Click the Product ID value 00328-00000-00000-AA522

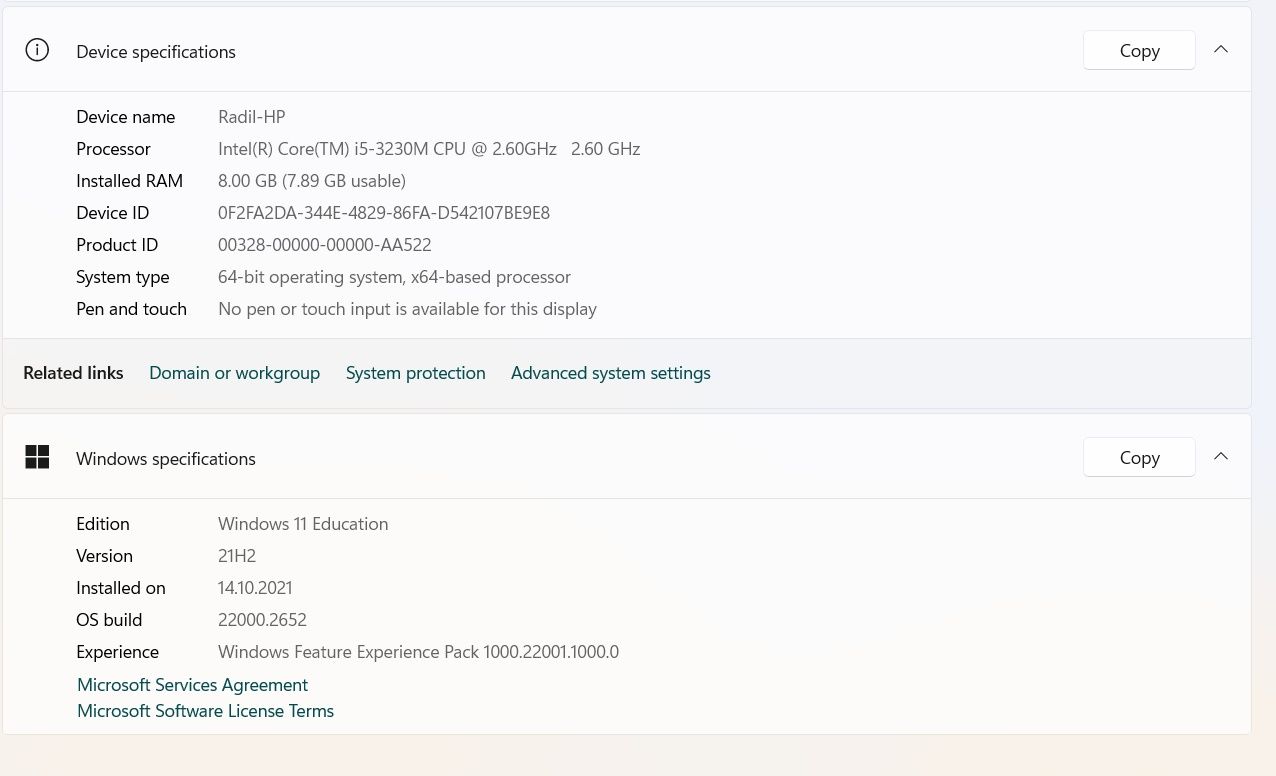pos(325,245)
